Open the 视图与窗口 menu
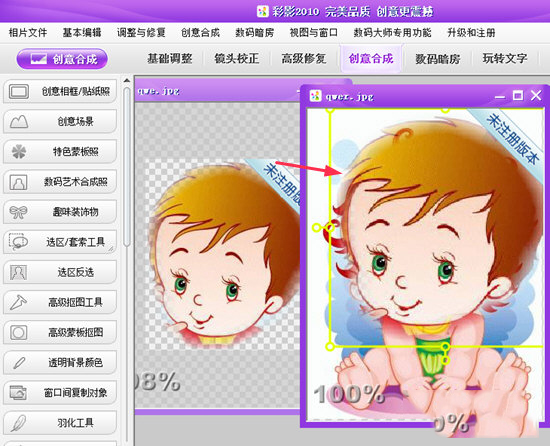Image resolution: width=550 pixels, height=446 pixels. click(x=314, y=33)
